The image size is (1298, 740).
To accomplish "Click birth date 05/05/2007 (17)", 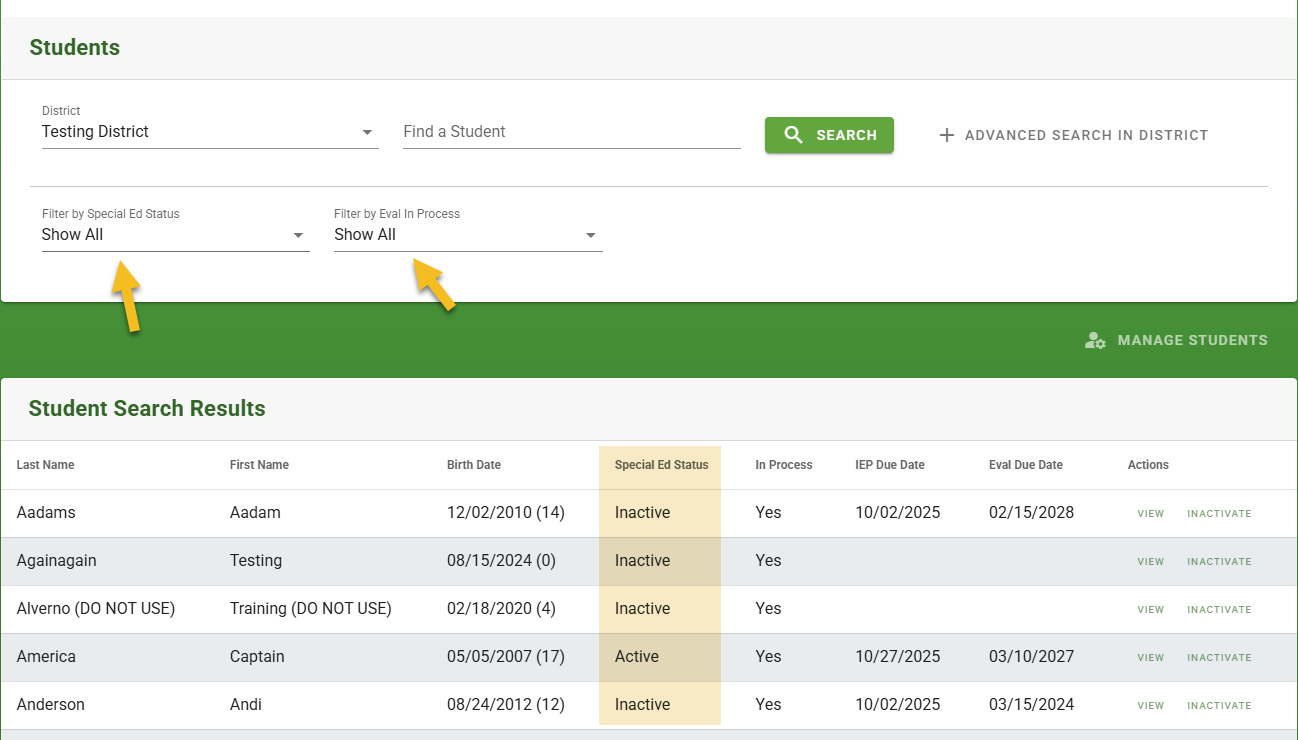I will click(x=506, y=657).
